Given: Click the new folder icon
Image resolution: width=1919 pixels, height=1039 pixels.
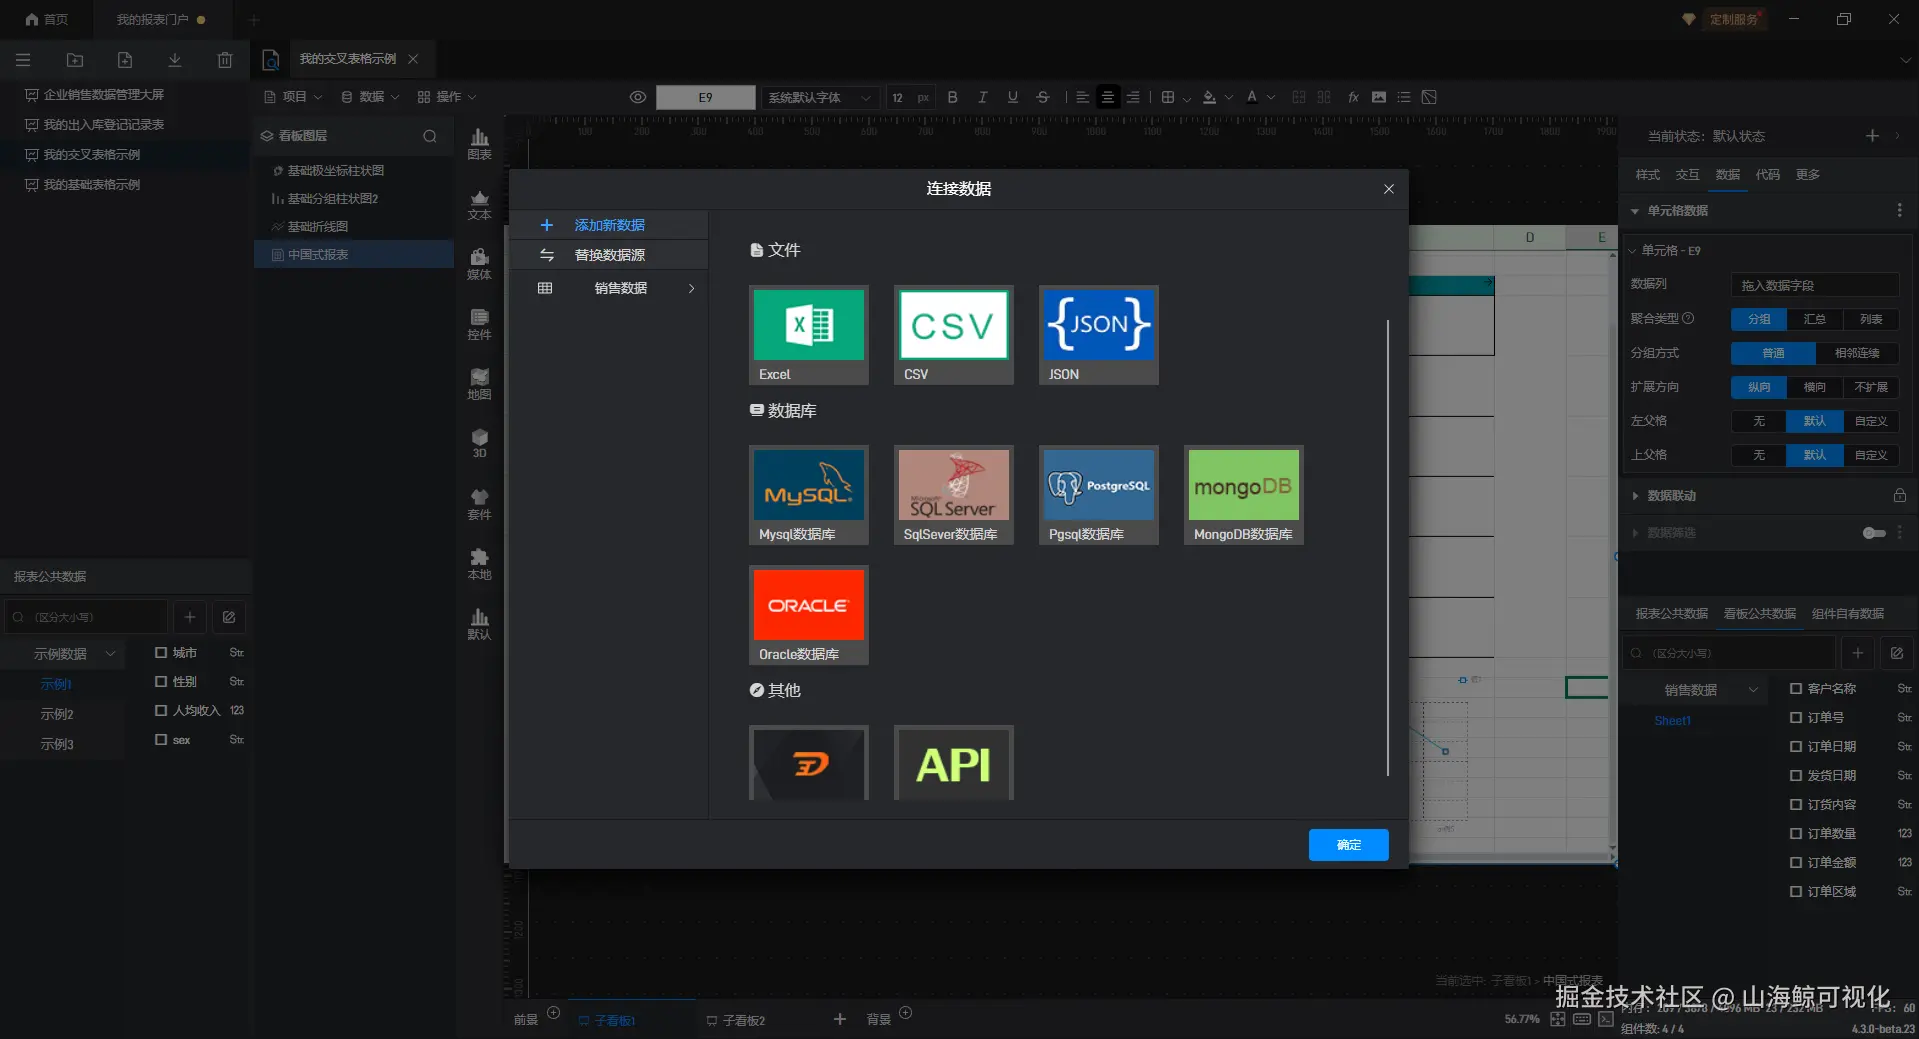Looking at the screenshot, I should tap(75, 60).
